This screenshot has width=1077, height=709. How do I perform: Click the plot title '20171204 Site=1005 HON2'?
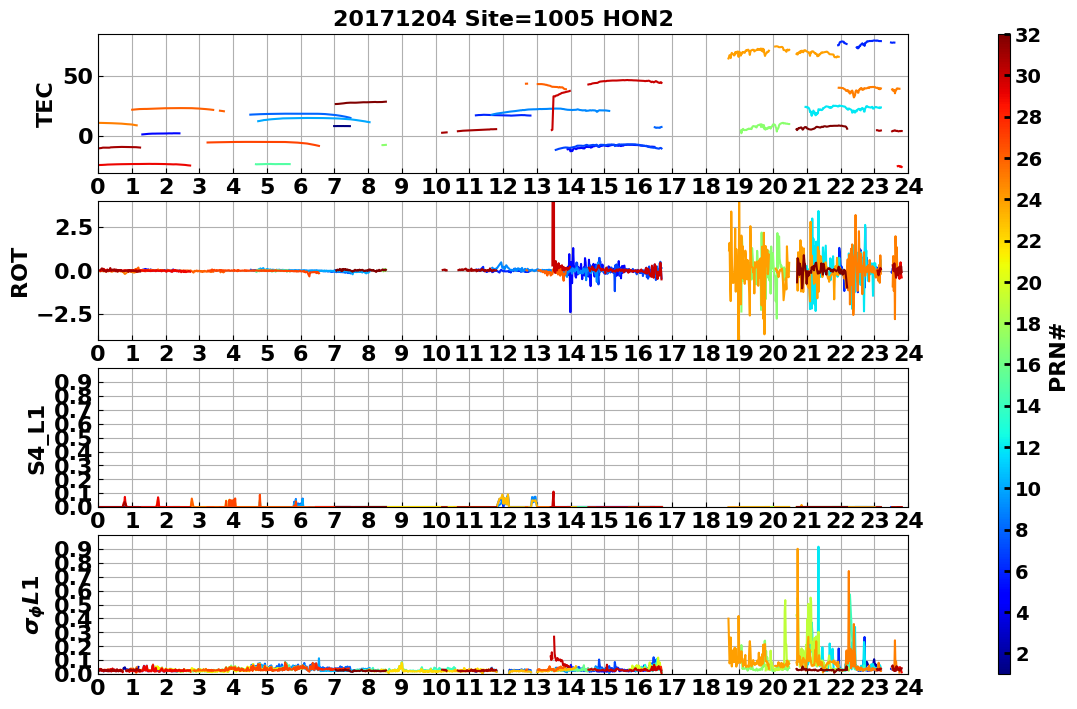tap(503, 19)
